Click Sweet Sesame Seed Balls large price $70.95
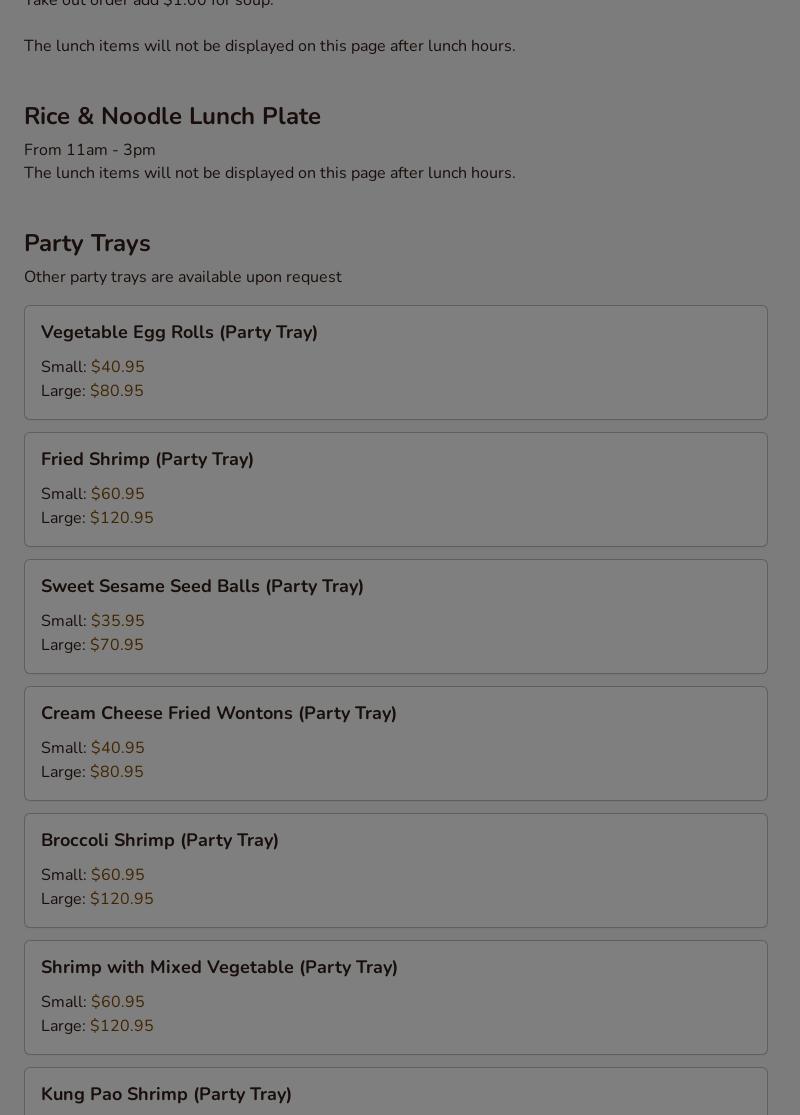This screenshot has width=800, height=1115. coord(116,645)
